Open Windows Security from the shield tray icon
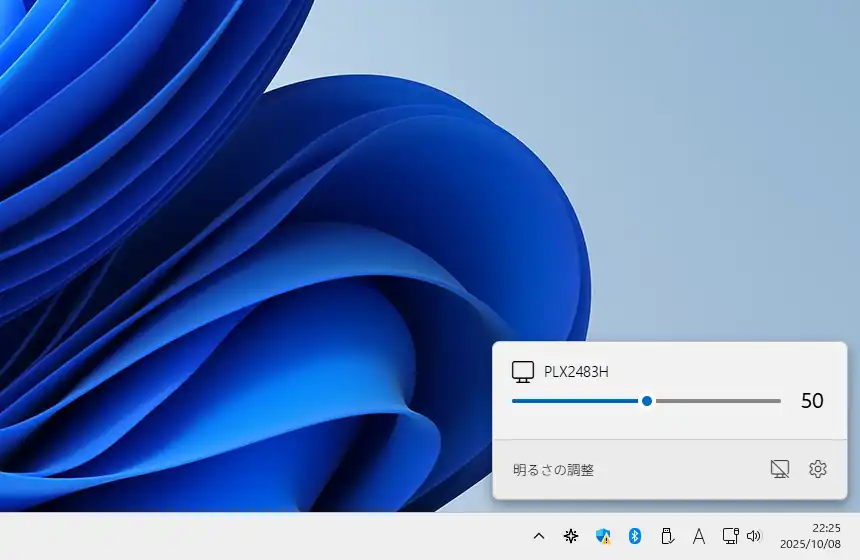 pyautogui.click(x=602, y=536)
